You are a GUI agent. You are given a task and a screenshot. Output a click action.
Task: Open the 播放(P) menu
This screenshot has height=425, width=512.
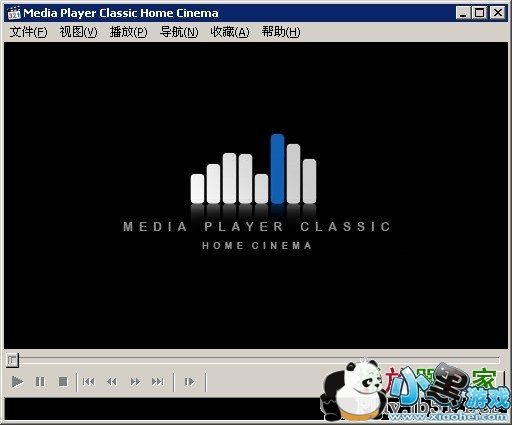pos(128,32)
